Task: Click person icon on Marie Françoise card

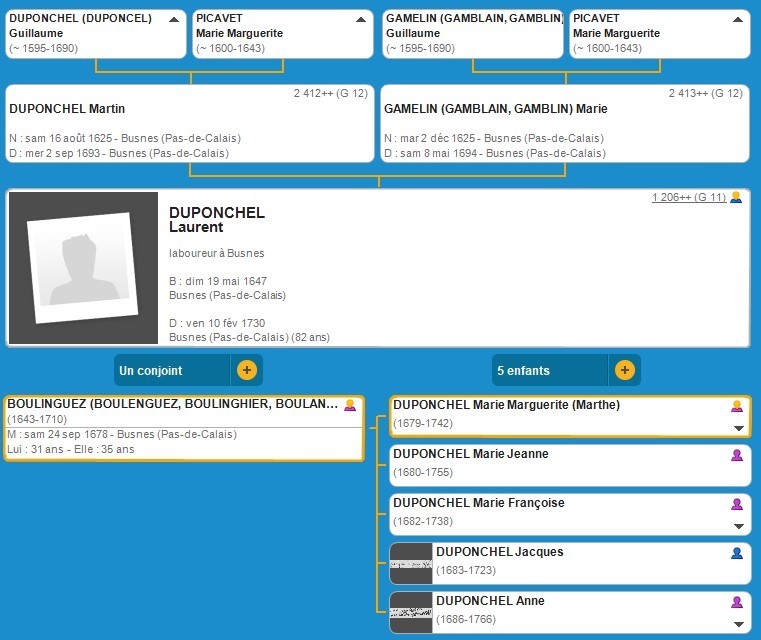Action: 737,504
